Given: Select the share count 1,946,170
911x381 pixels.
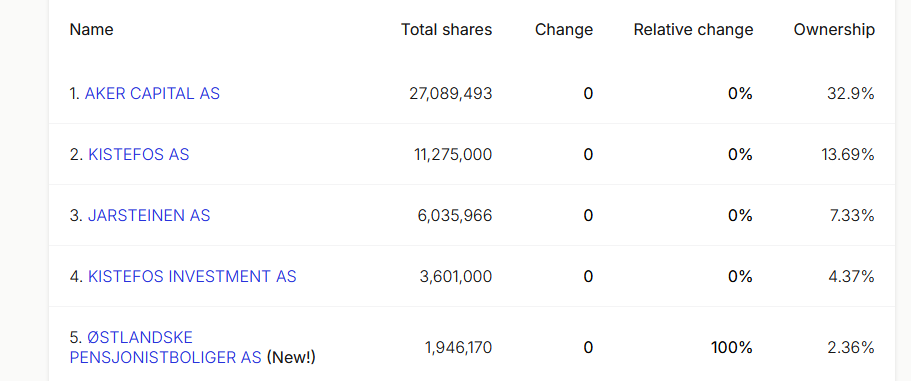Looking at the screenshot, I should click(458, 348).
